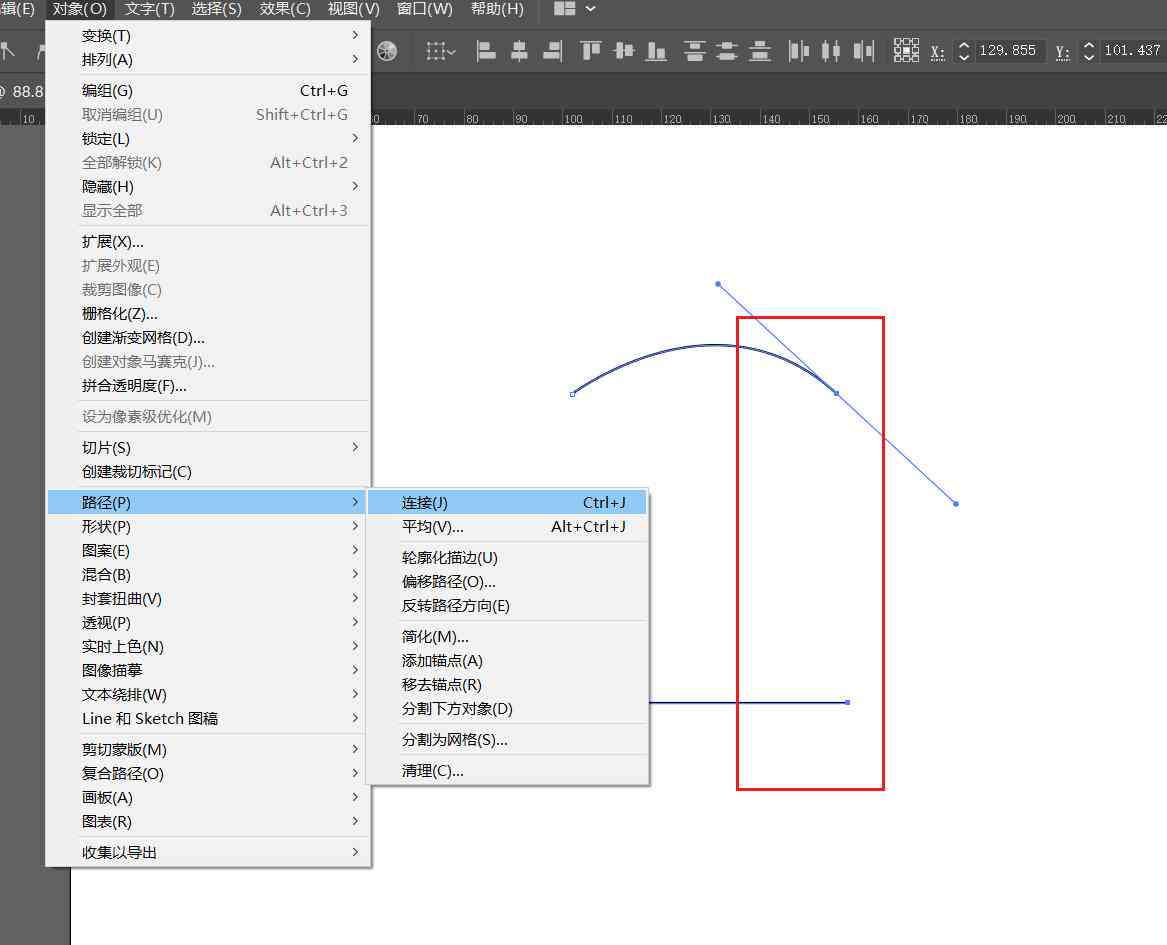The image size is (1167, 945).
Task: Click the selected anchor point on curve
Action: tap(837, 393)
